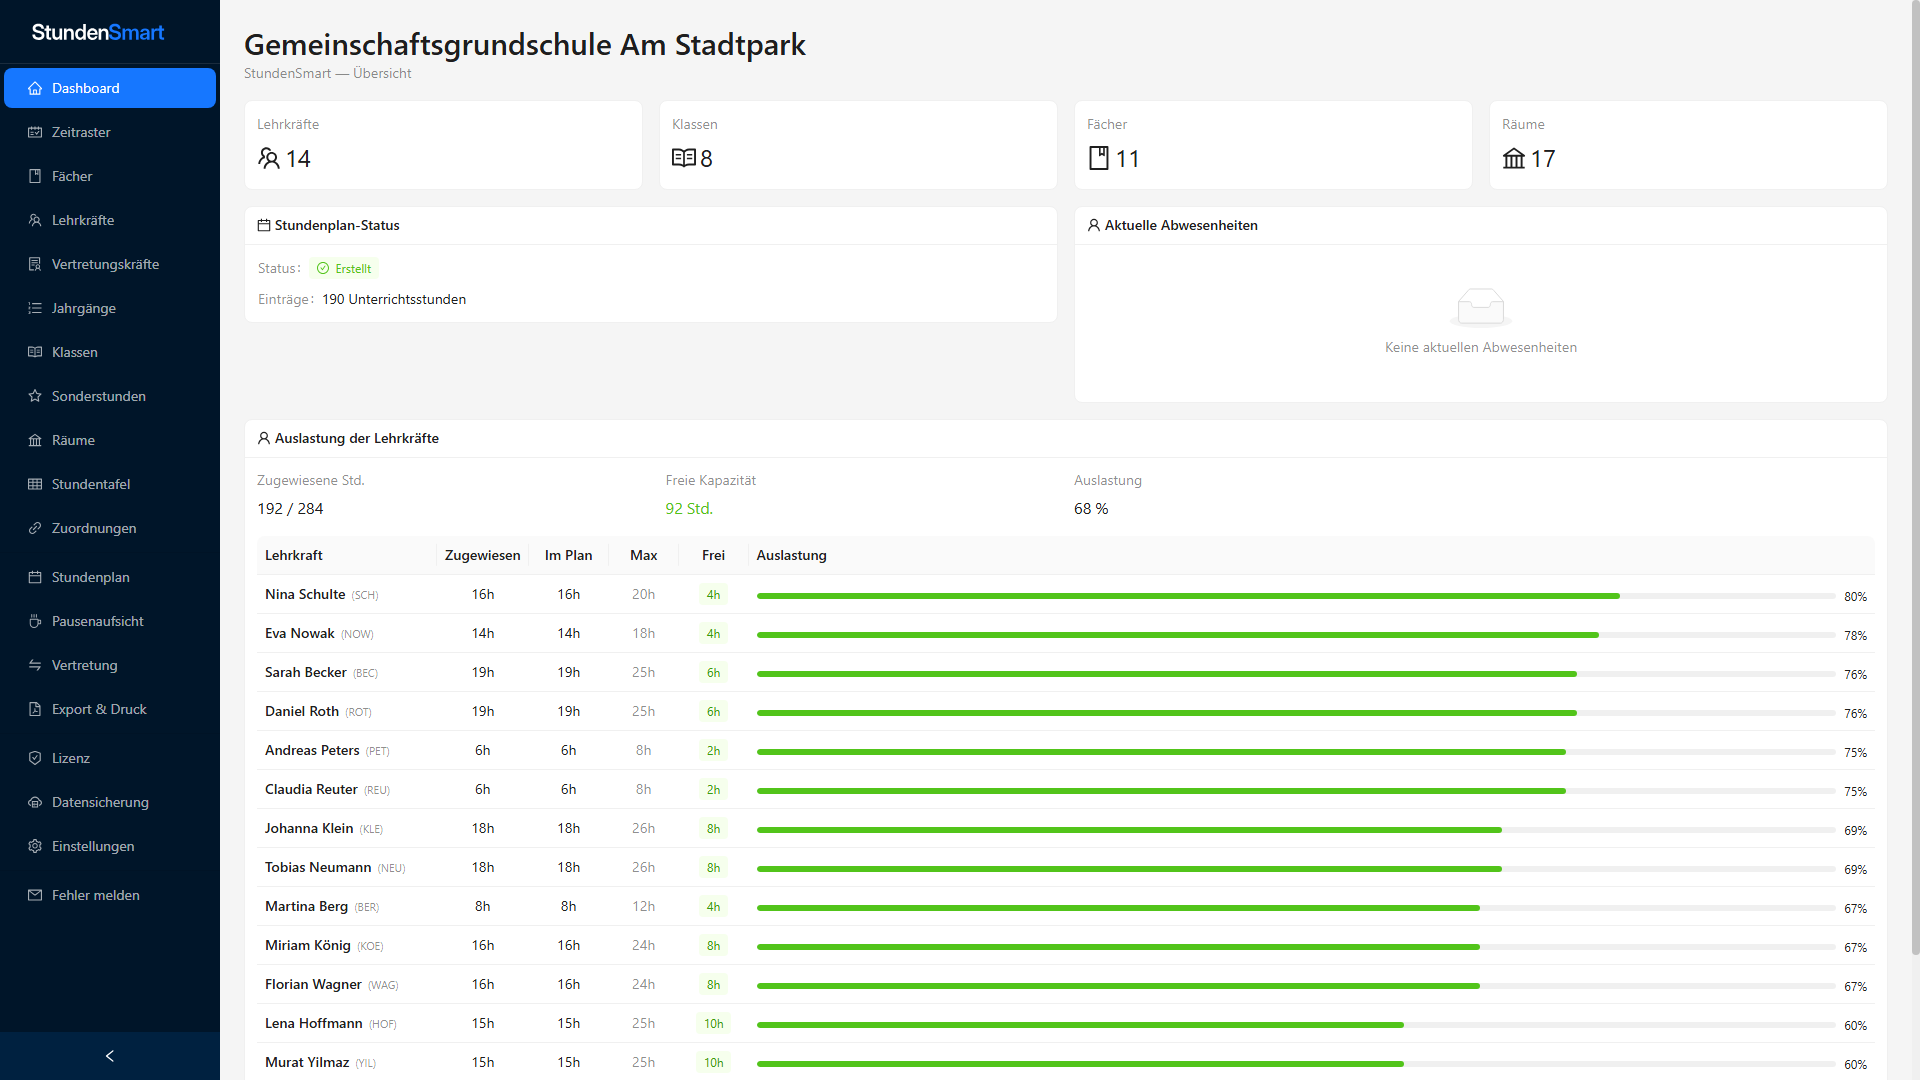
Task: Click the Erstellt status tag
Action: pos(344,268)
